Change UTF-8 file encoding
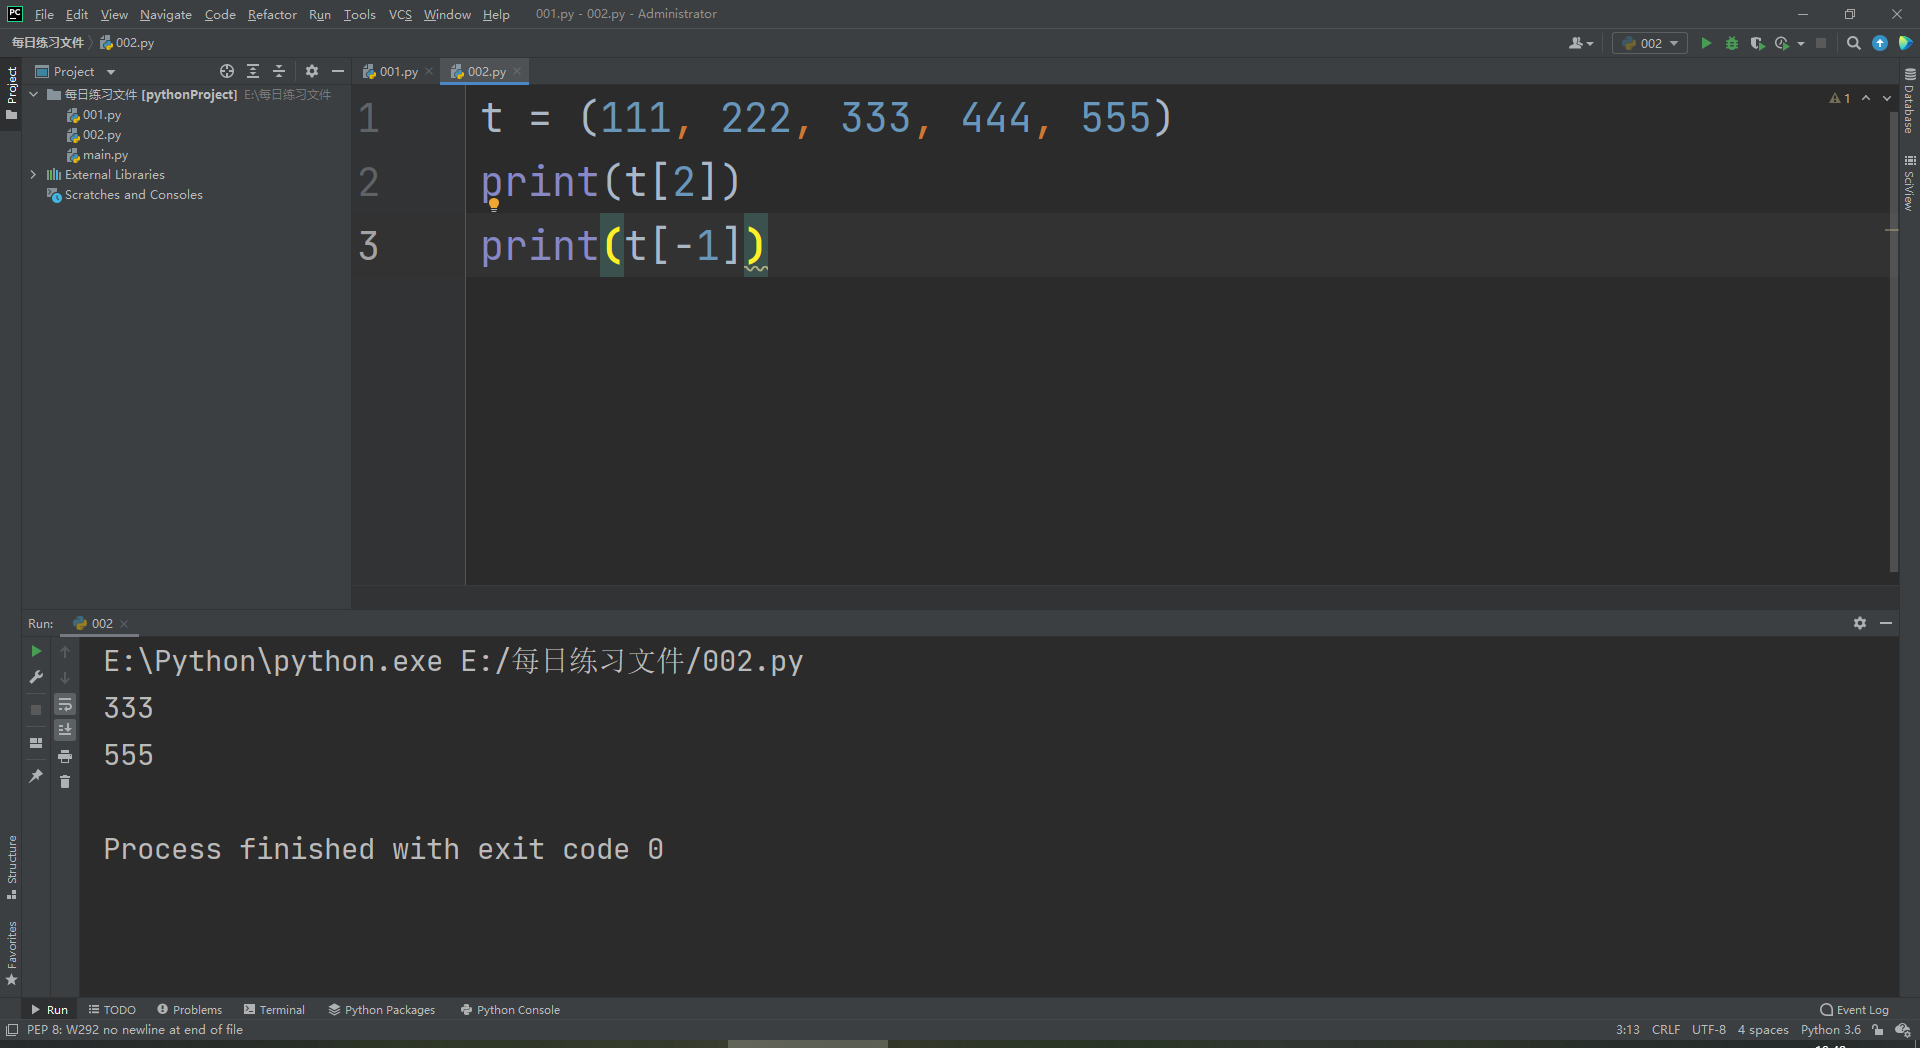Image resolution: width=1920 pixels, height=1048 pixels. pos(1709,1029)
